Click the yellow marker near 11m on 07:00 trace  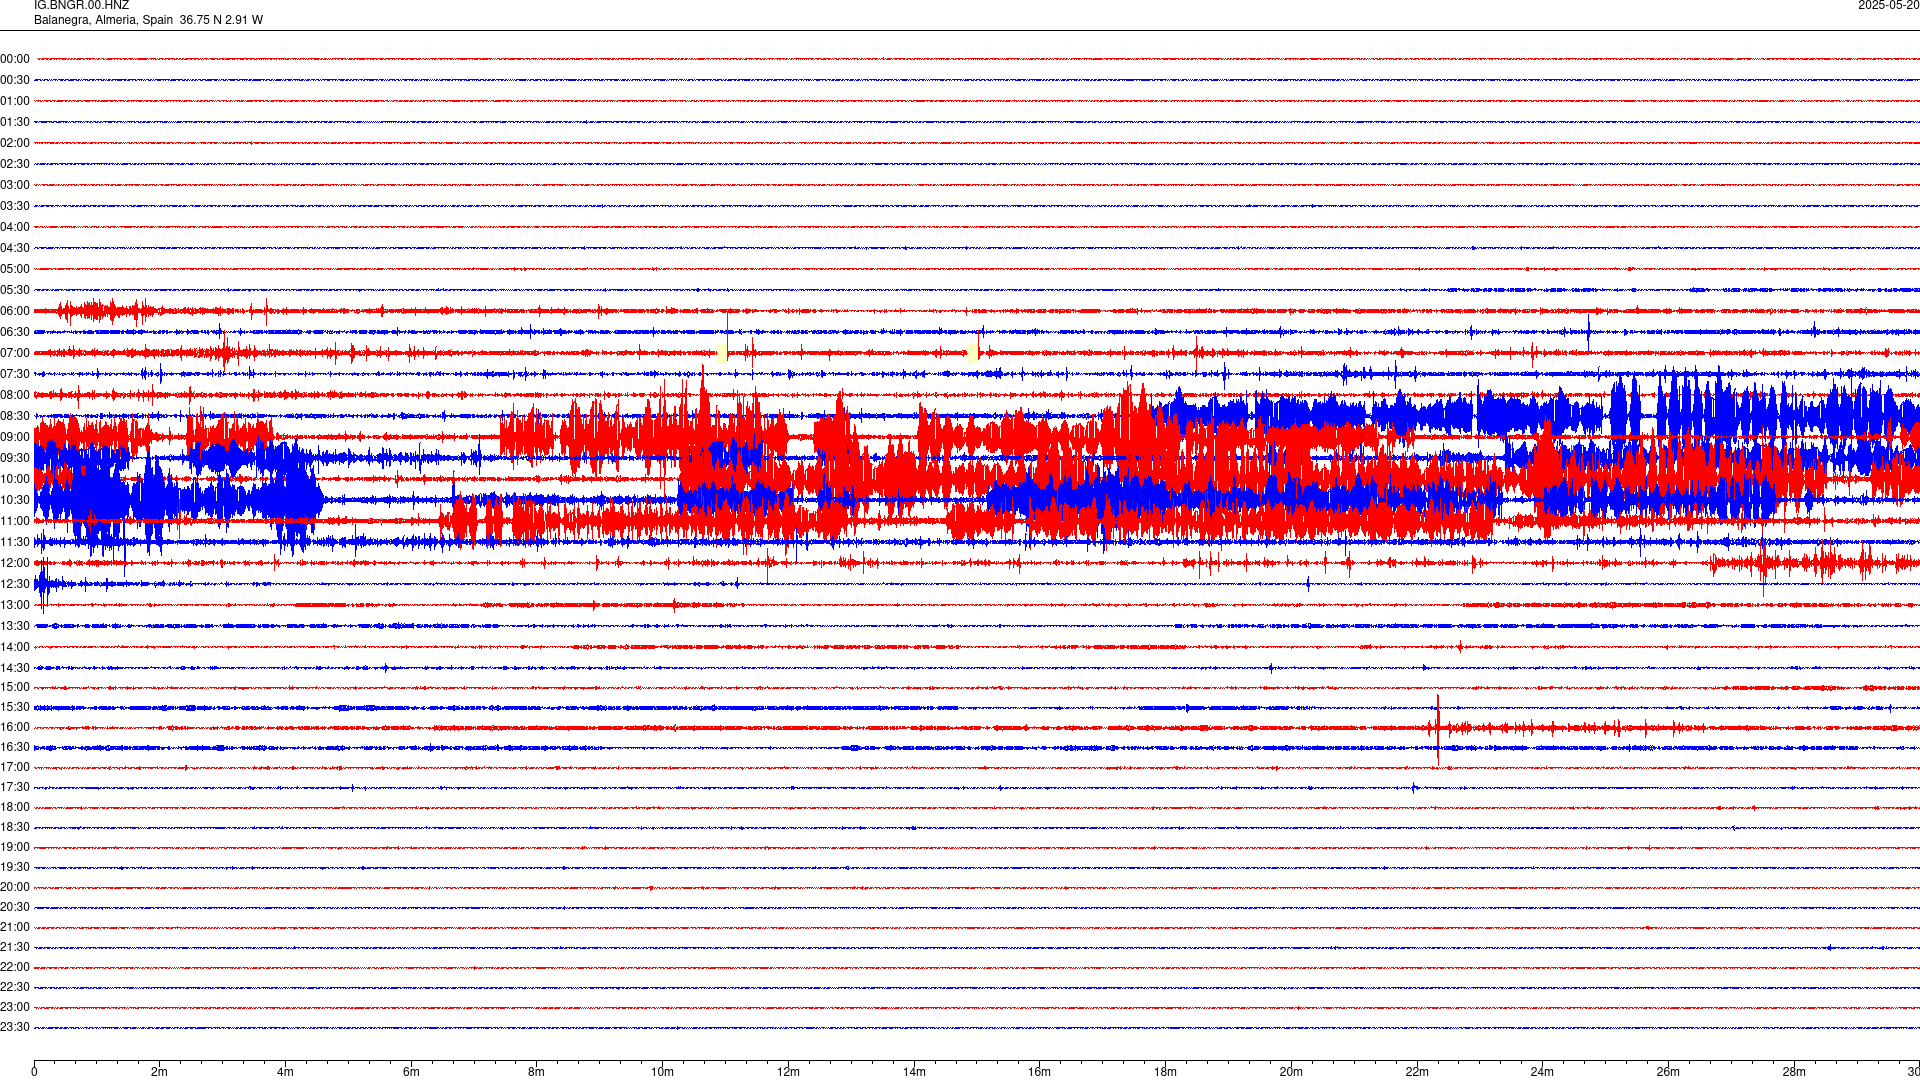(x=723, y=352)
